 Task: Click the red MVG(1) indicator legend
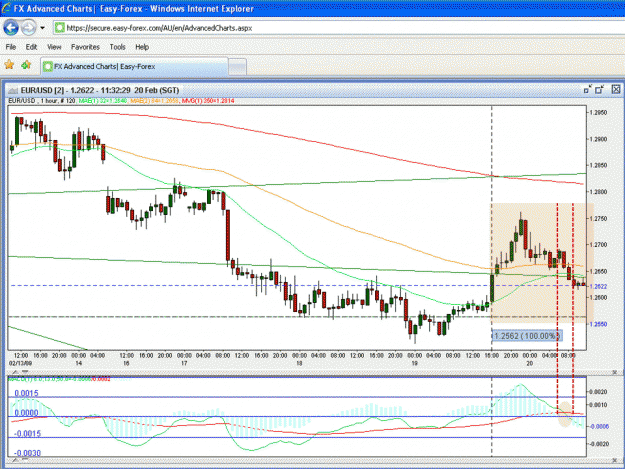tap(208, 101)
